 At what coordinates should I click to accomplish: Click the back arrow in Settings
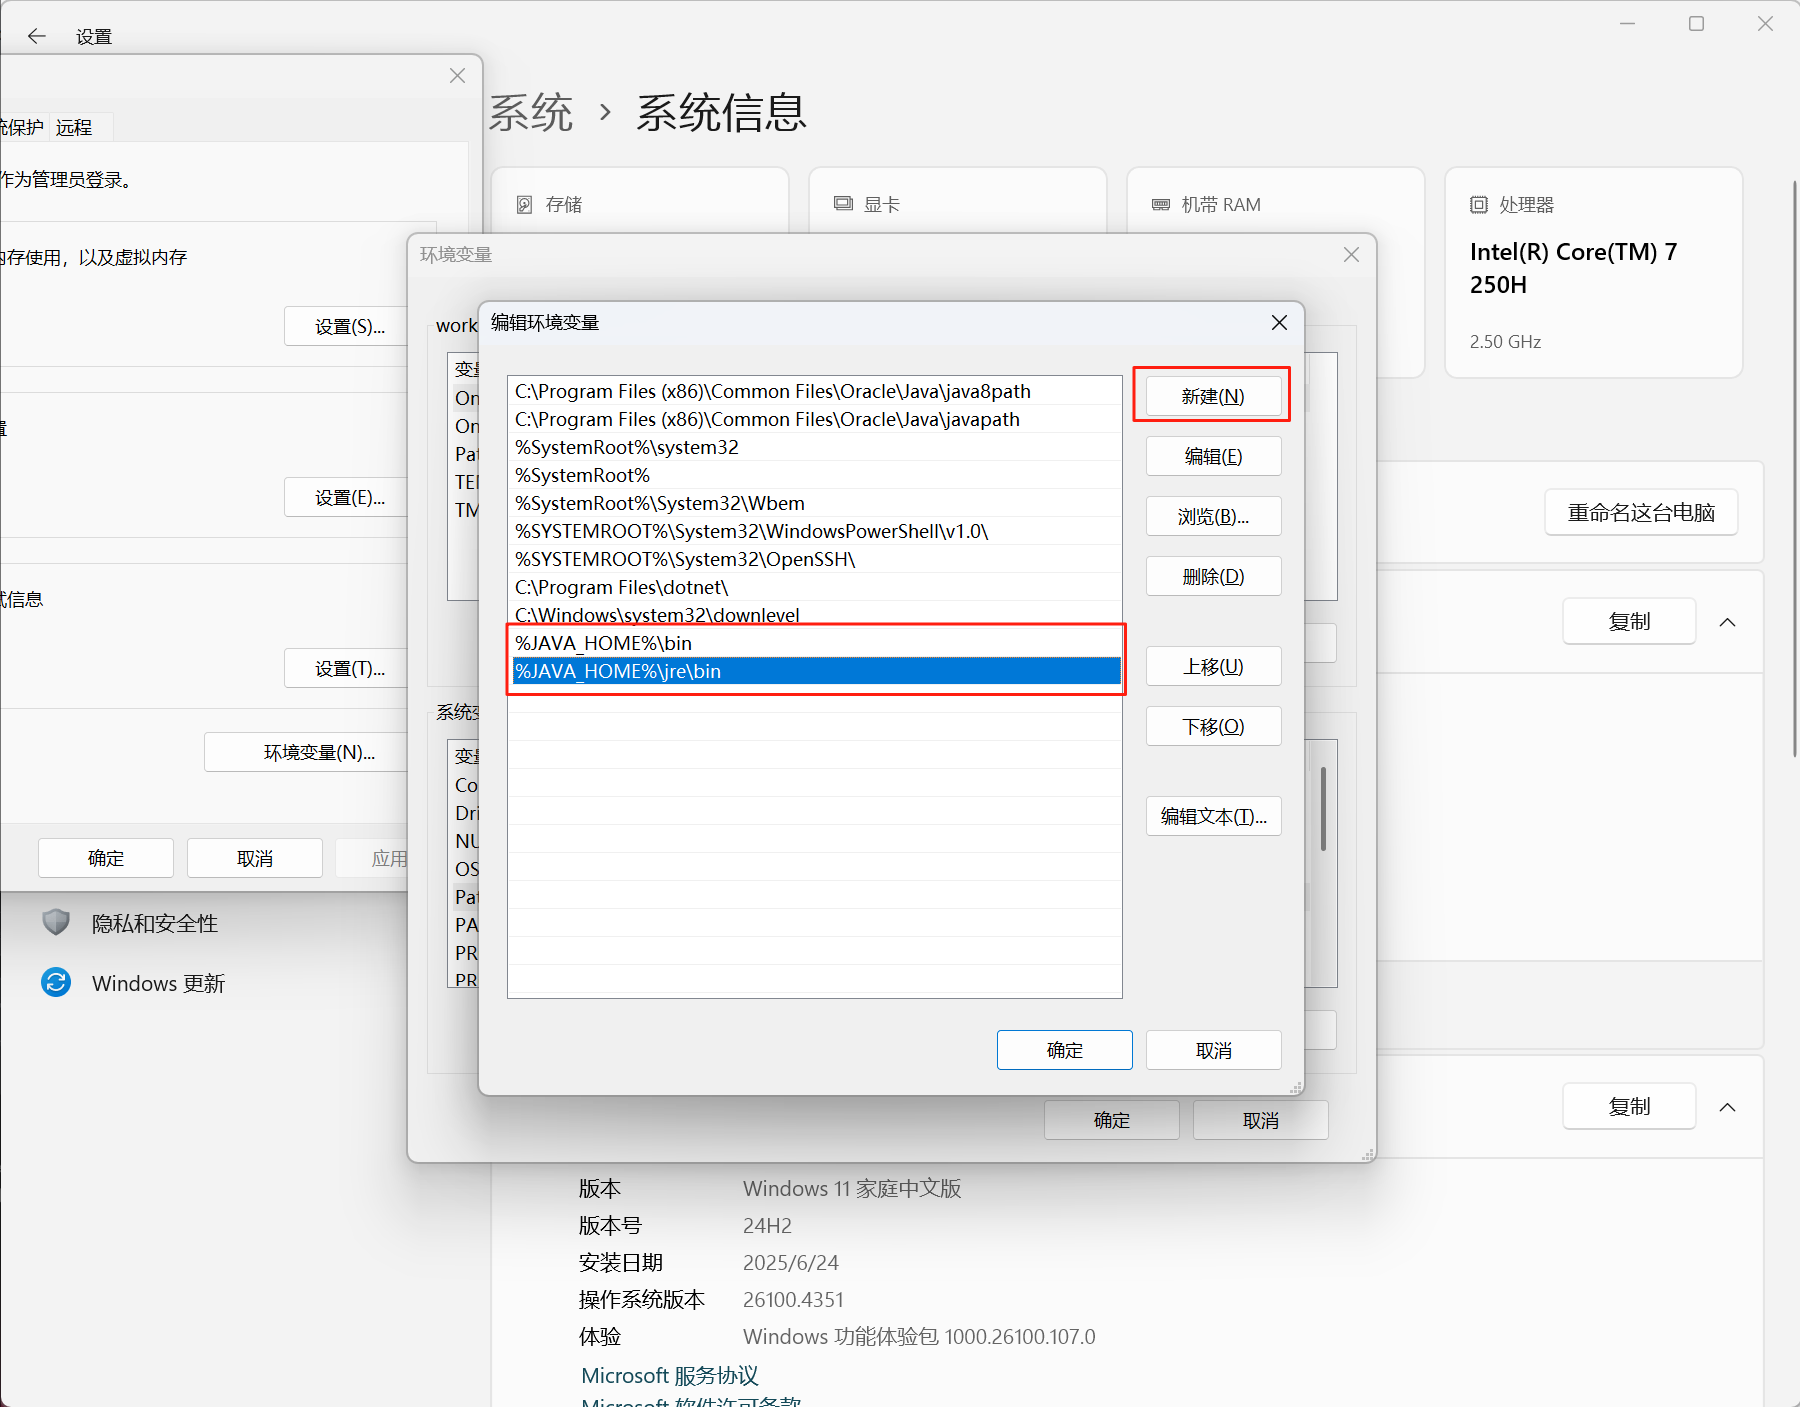(37, 36)
